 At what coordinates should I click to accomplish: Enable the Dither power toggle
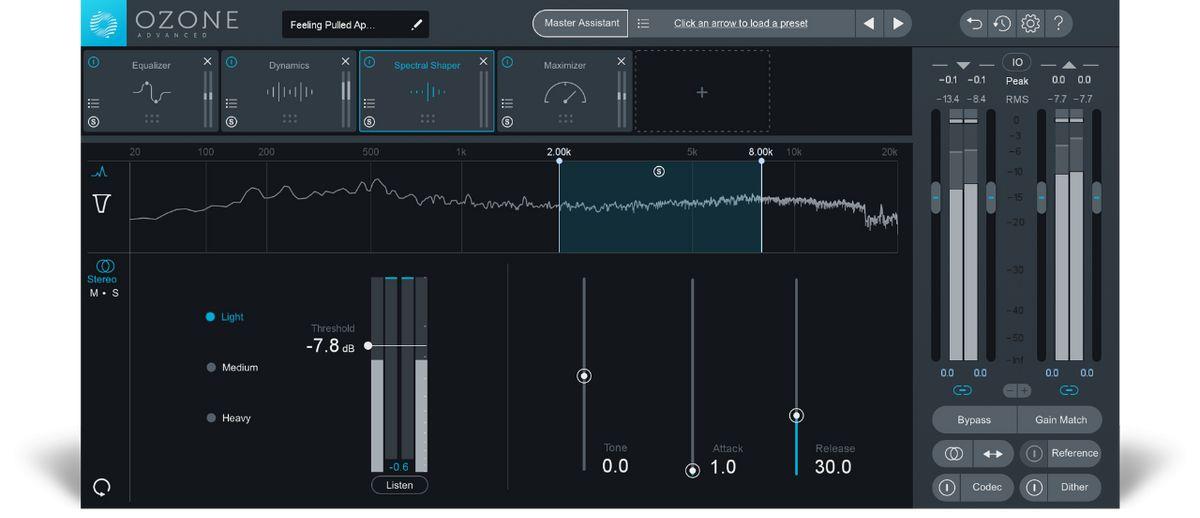tap(1034, 487)
